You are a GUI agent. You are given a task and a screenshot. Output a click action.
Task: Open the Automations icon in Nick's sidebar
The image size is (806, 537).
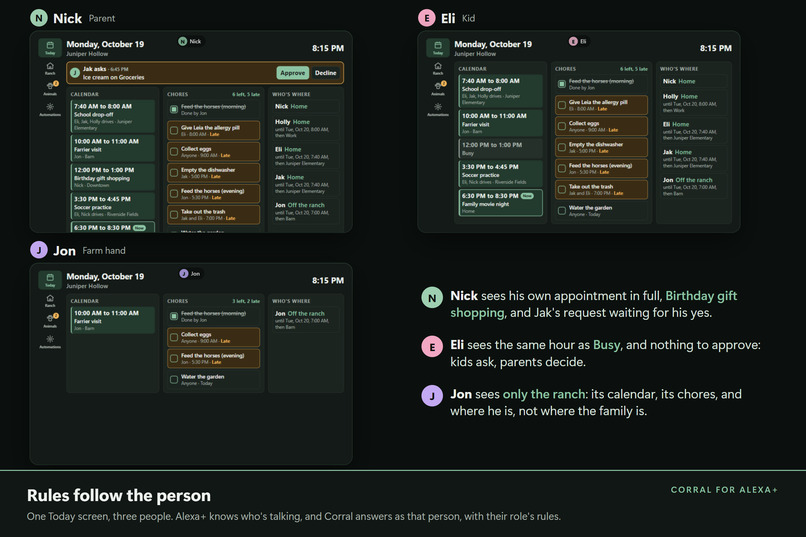[x=50, y=109]
